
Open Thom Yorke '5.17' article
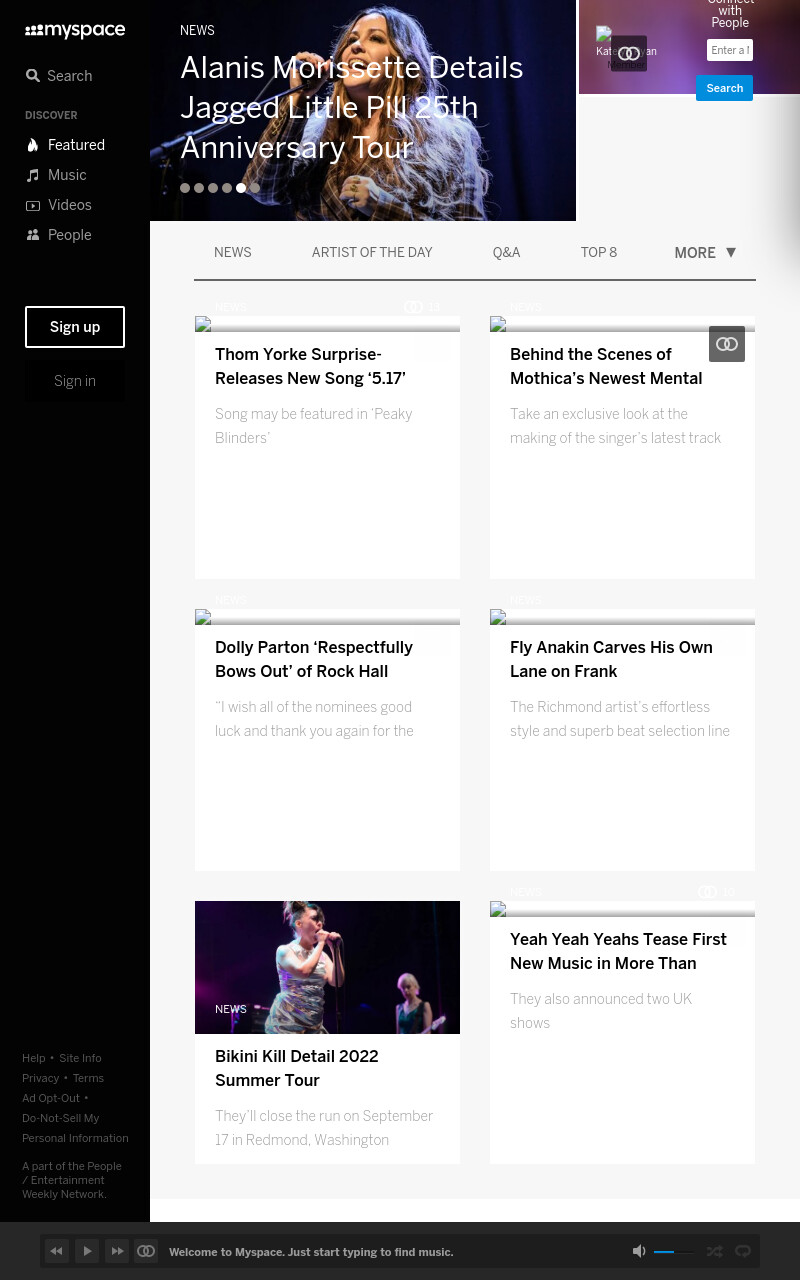[x=310, y=366]
